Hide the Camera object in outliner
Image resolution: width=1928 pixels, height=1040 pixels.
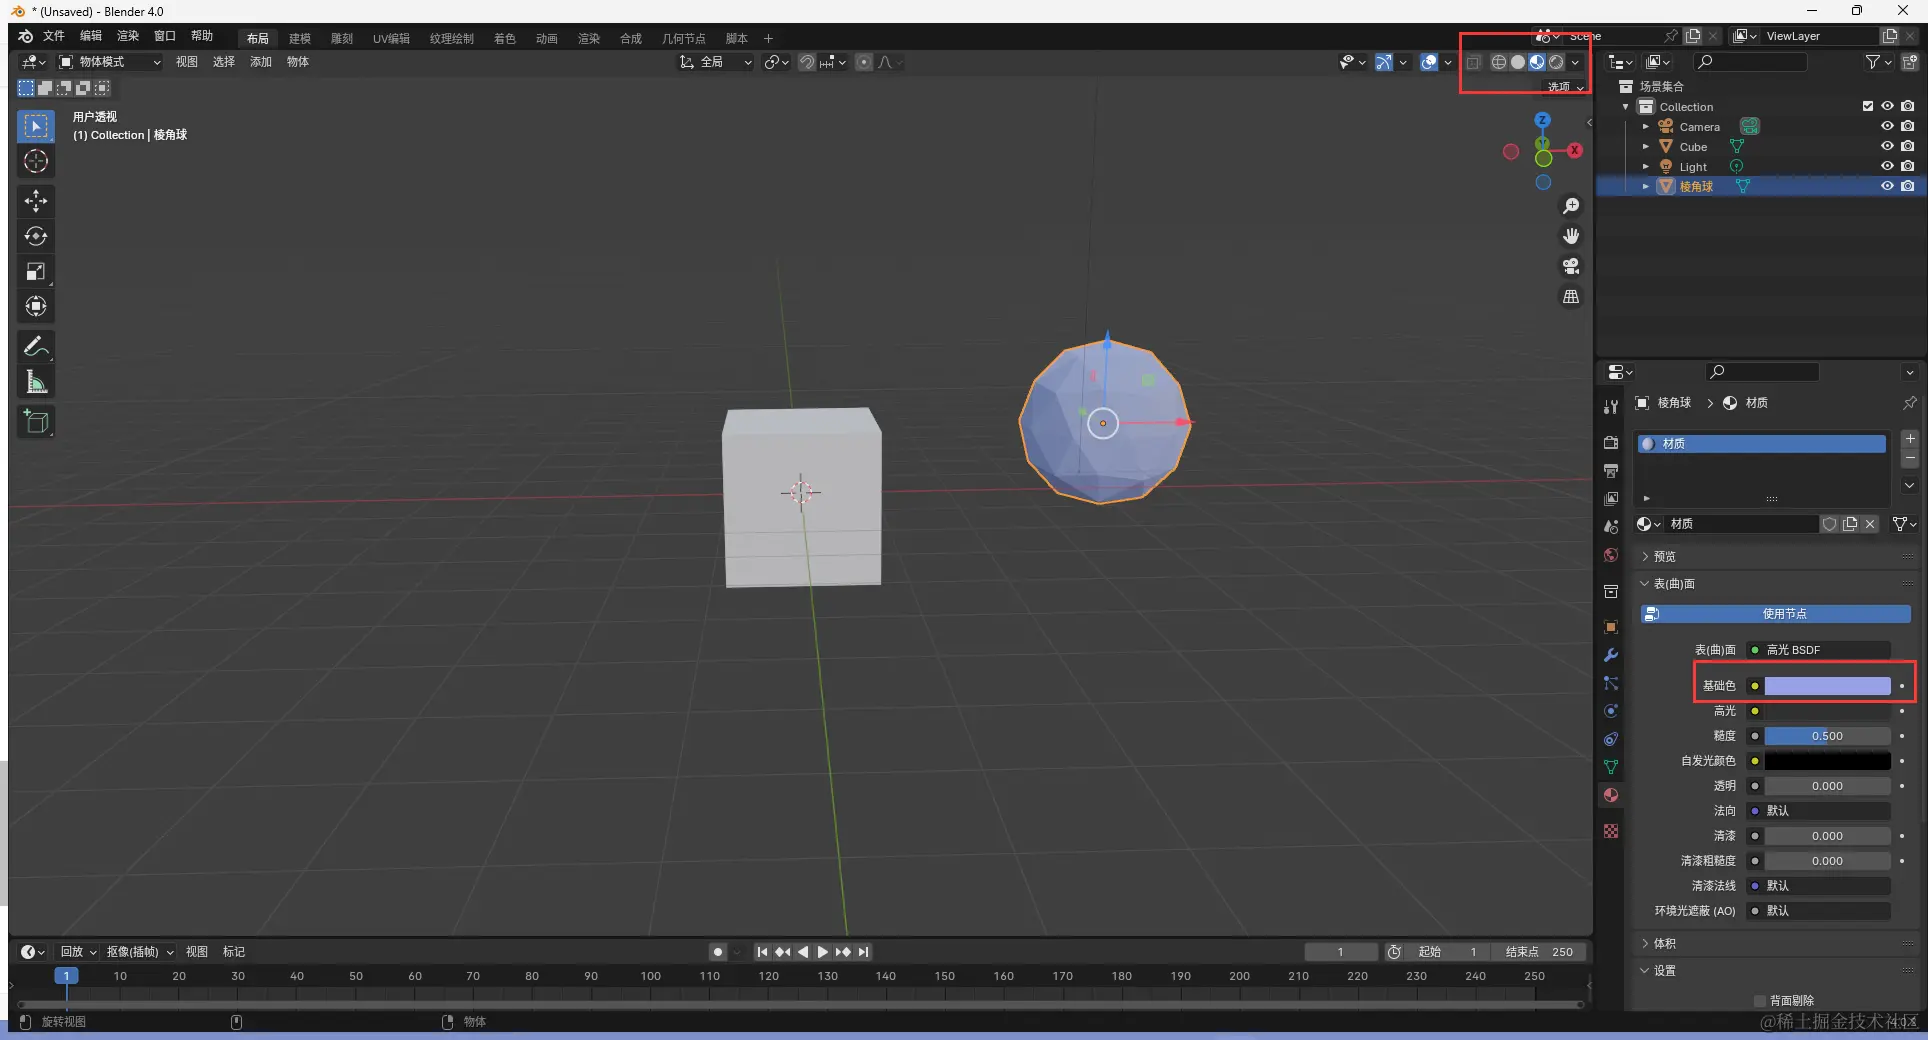(x=1887, y=127)
